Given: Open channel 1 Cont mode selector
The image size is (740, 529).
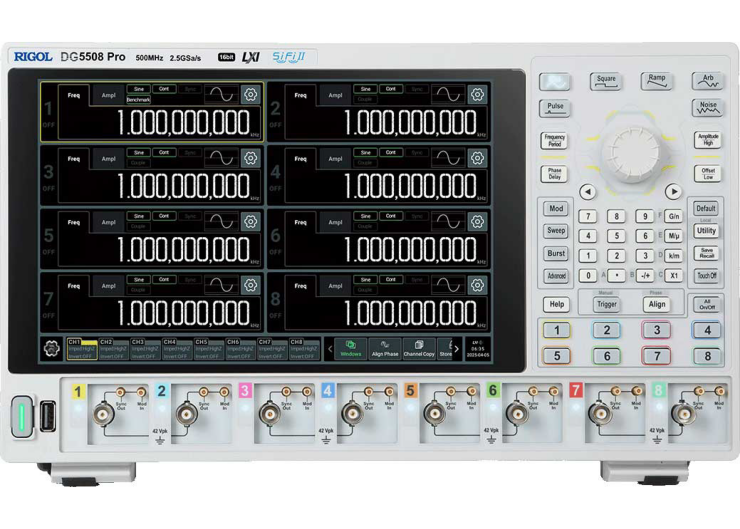Looking at the screenshot, I should [x=164, y=89].
